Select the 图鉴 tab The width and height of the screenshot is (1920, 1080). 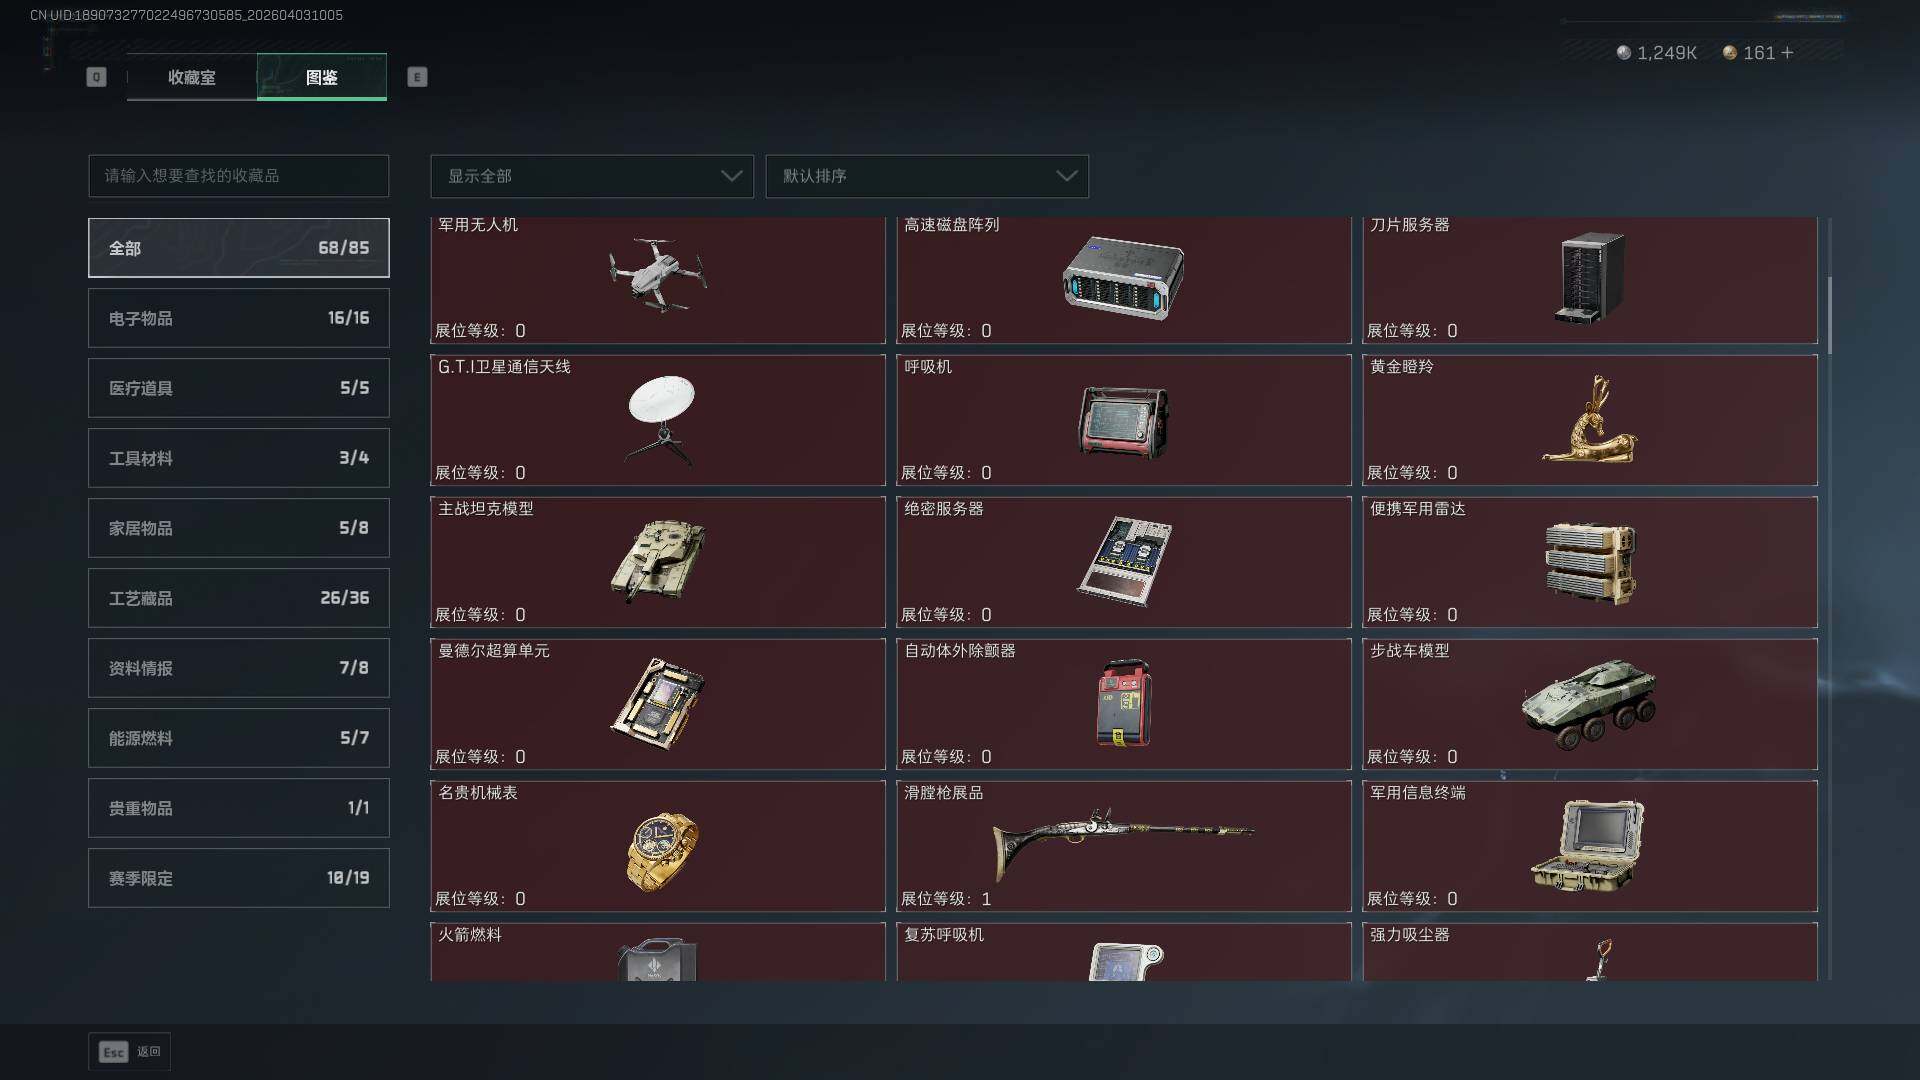click(322, 77)
